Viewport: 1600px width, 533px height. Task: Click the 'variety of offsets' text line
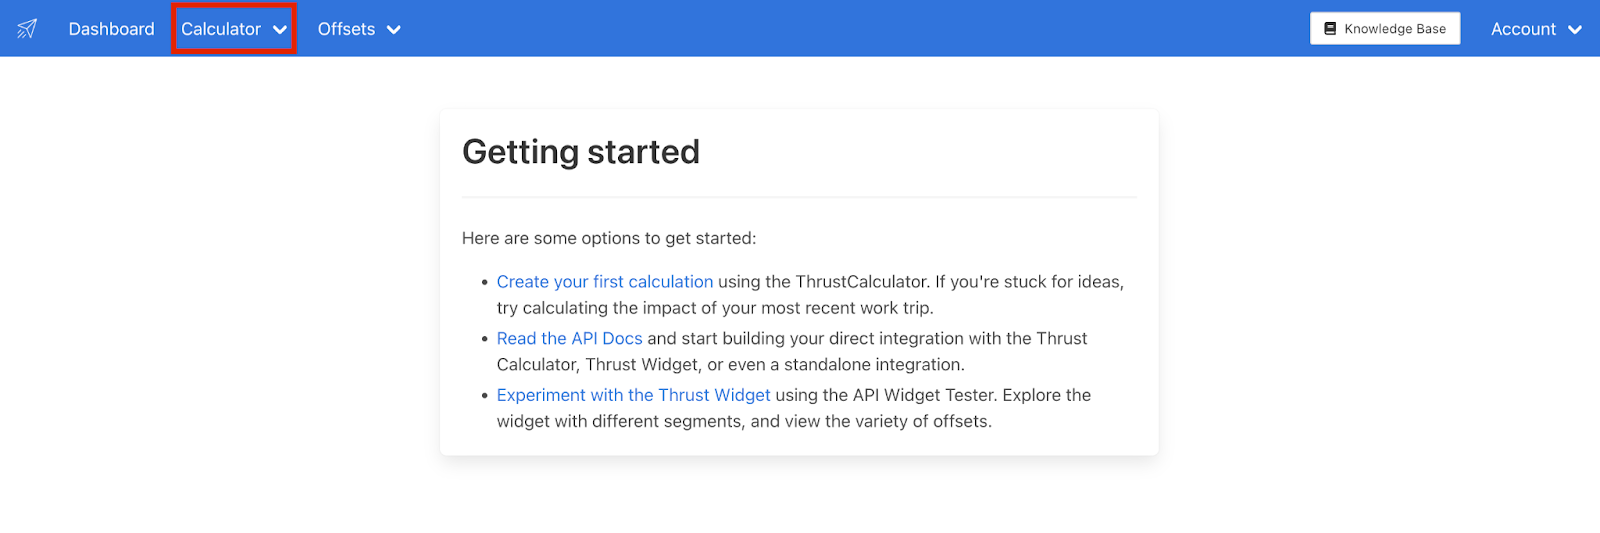click(744, 421)
